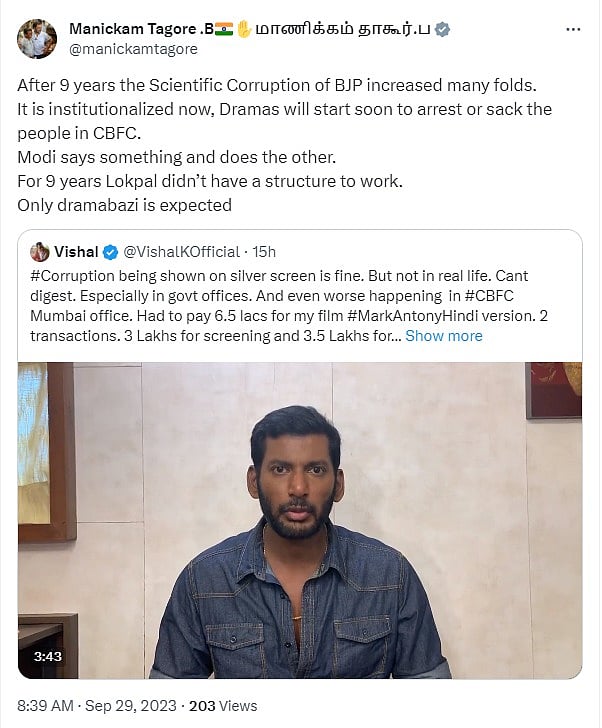
Task: Open the @manickamtagore handle link
Action: (x=133, y=49)
